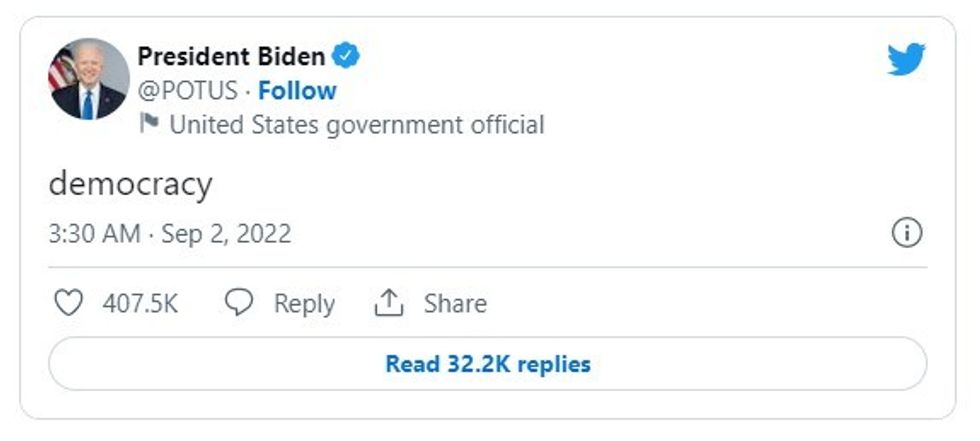Click the tweet text "democracy"
The width and height of the screenshot is (980, 441).
click(130, 184)
